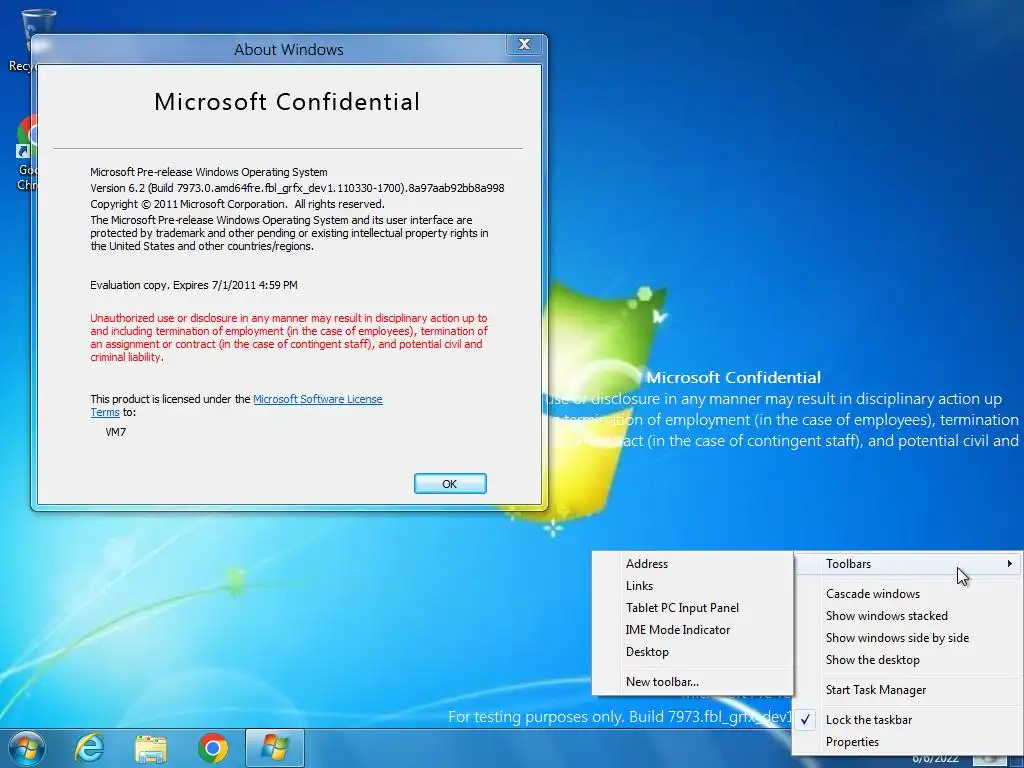1024x768 pixels.
Task: Open Start Task Manager
Action: point(908,690)
